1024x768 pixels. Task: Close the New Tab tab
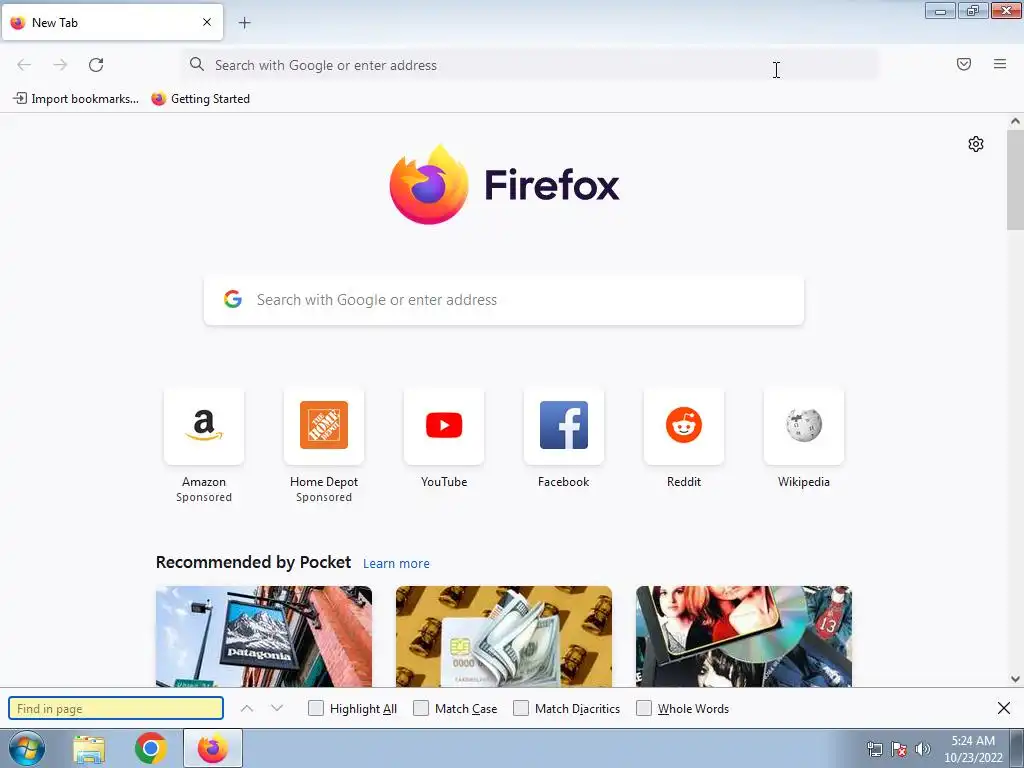(x=207, y=22)
